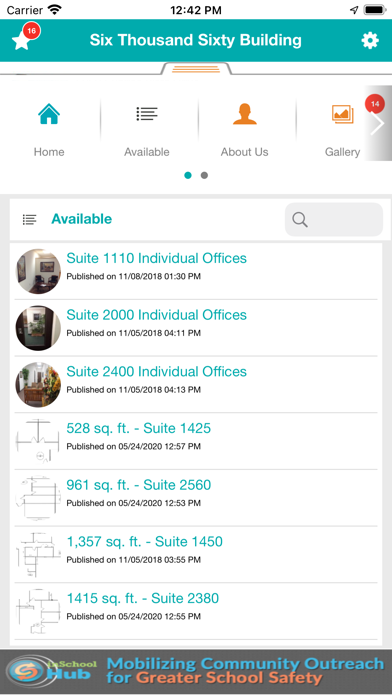This screenshot has width=392, height=696.
Task: Show next menu items with right chevron
Action: pyautogui.click(x=378, y=123)
